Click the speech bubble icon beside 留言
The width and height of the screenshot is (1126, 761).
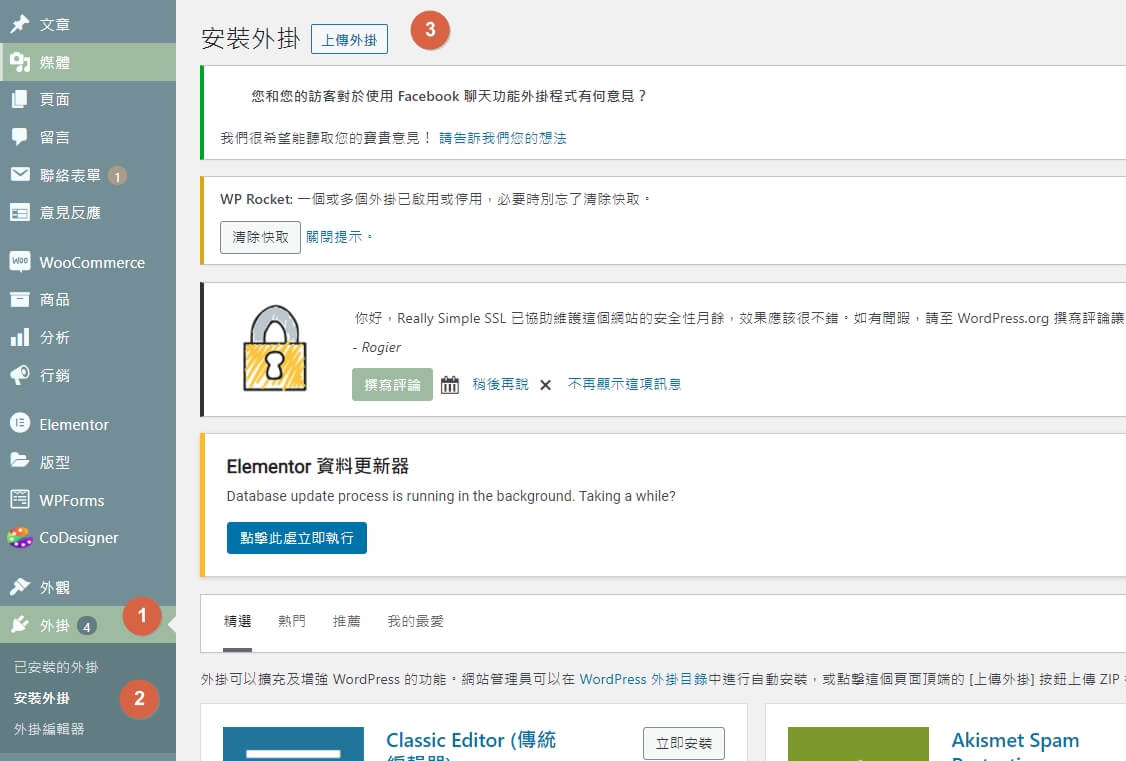click(x=19, y=136)
